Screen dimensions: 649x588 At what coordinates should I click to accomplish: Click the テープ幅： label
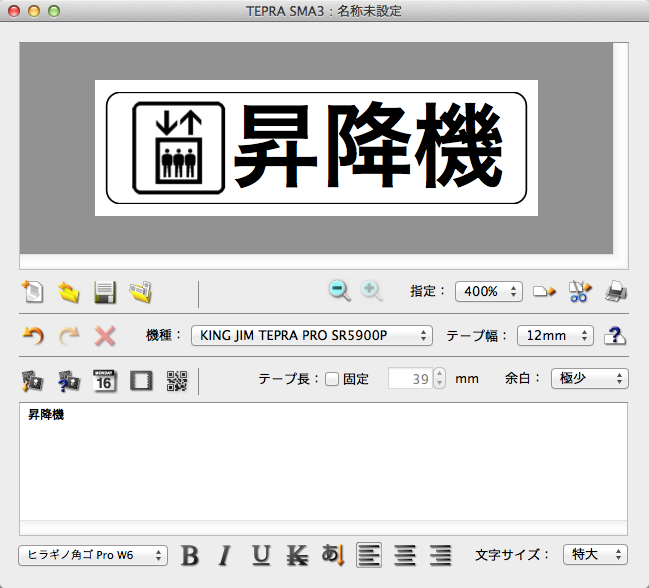pos(477,336)
